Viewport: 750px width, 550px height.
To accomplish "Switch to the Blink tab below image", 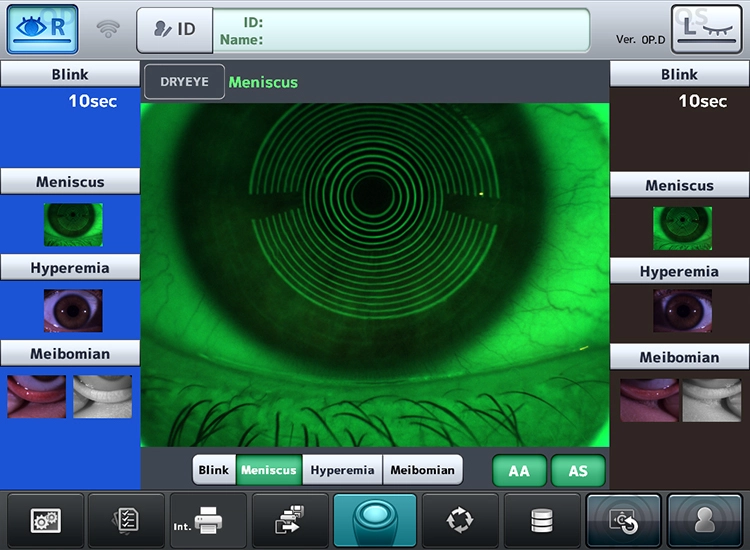I will 214,470.
